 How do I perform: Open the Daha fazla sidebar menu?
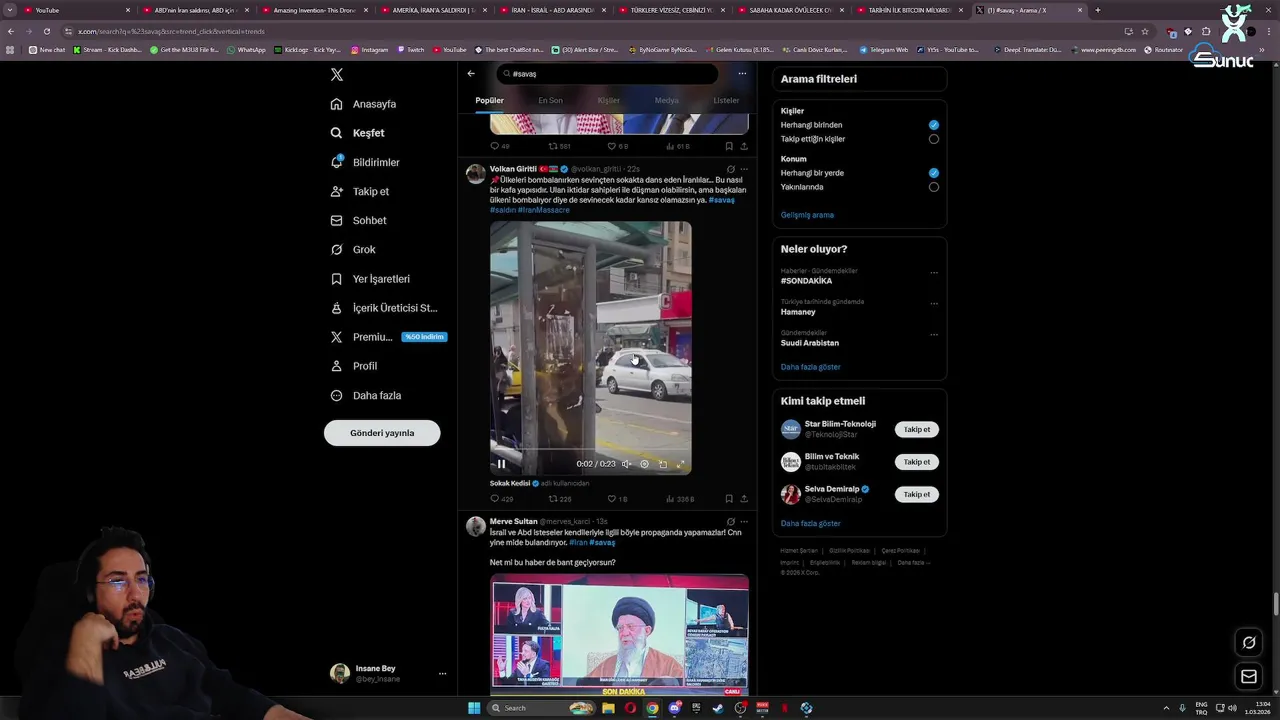tap(367, 395)
